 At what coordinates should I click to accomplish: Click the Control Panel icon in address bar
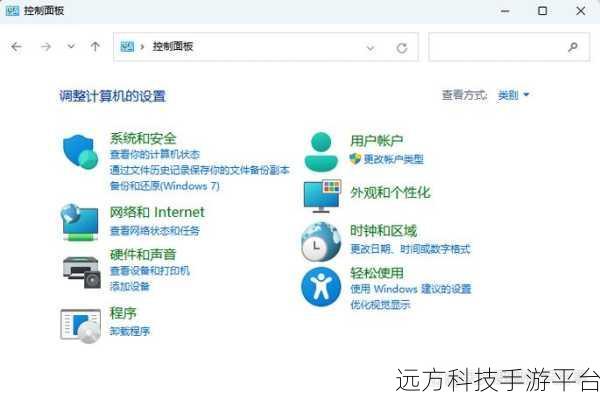coord(127,47)
